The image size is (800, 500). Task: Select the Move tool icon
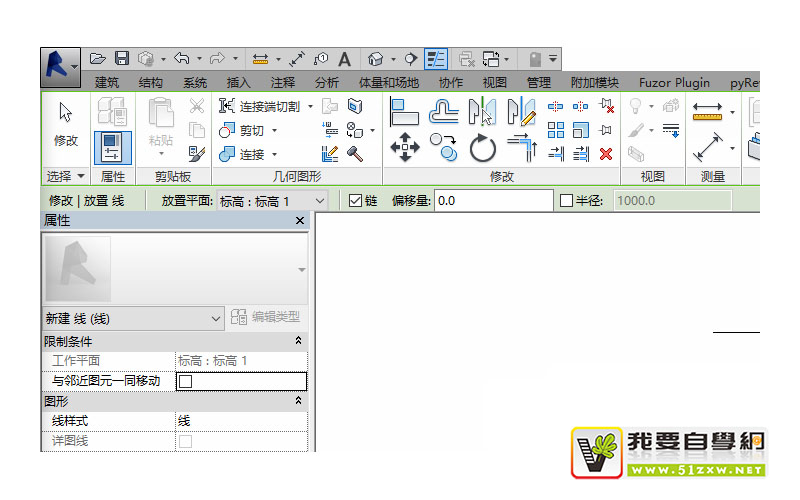pos(404,148)
